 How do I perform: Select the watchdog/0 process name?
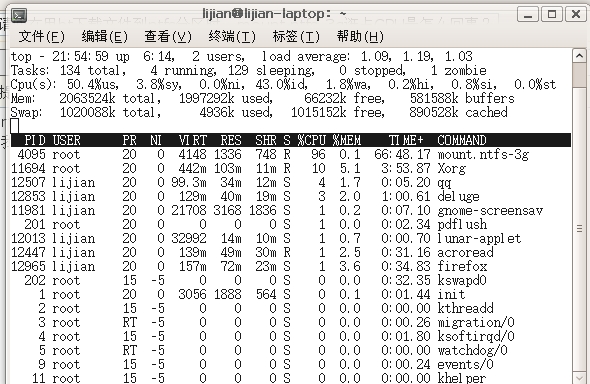click(x=472, y=351)
